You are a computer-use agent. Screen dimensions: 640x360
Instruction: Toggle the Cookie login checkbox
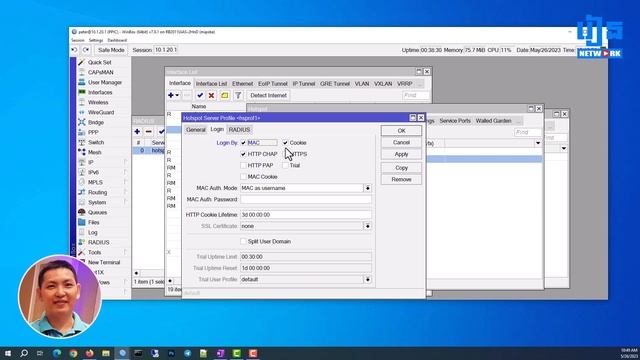[x=285, y=143]
